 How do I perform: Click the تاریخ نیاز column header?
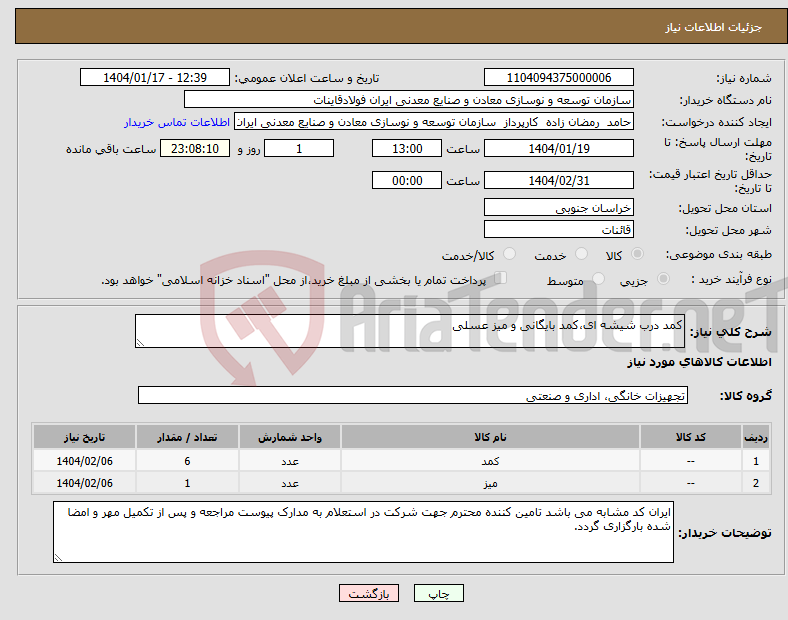pyautogui.click(x=84, y=437)
